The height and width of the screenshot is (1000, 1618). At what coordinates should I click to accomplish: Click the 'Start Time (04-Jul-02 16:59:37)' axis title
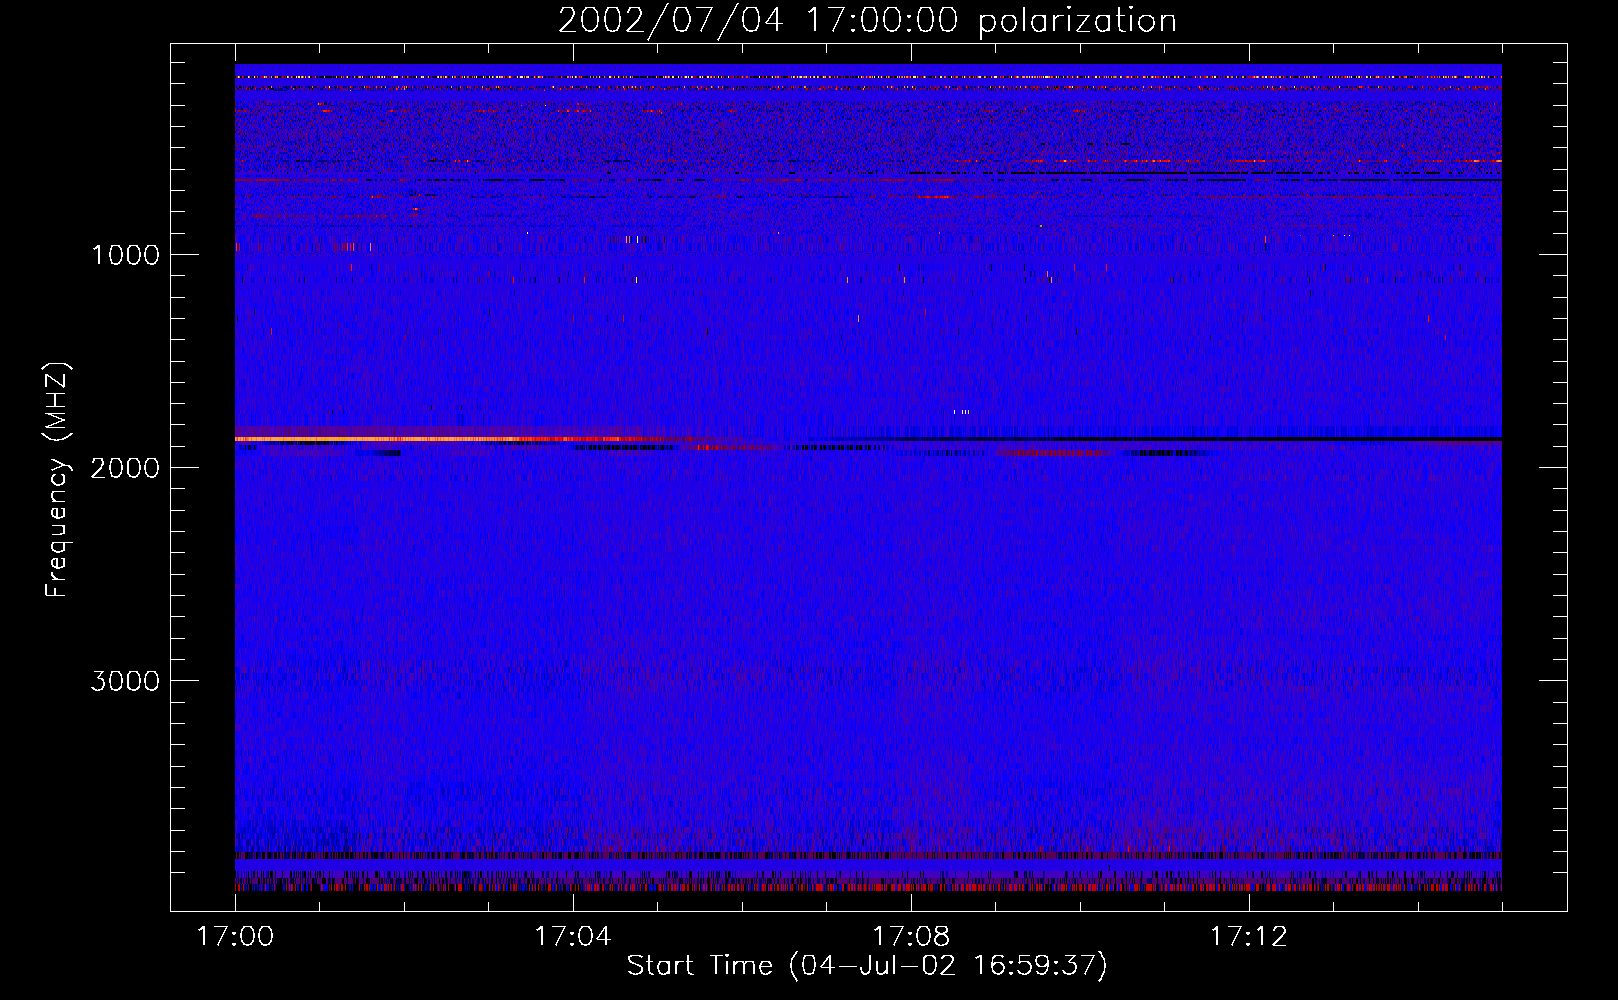(867, 966)
